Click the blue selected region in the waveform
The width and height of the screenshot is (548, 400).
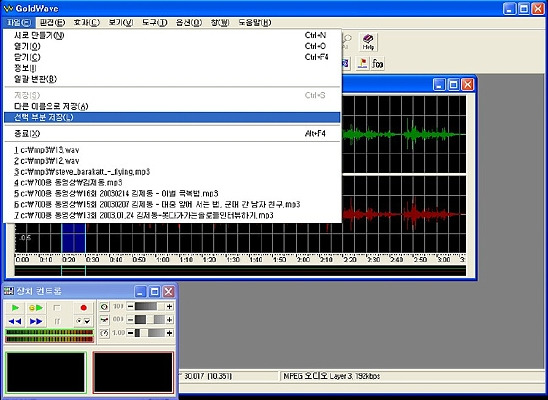point(74,238)
